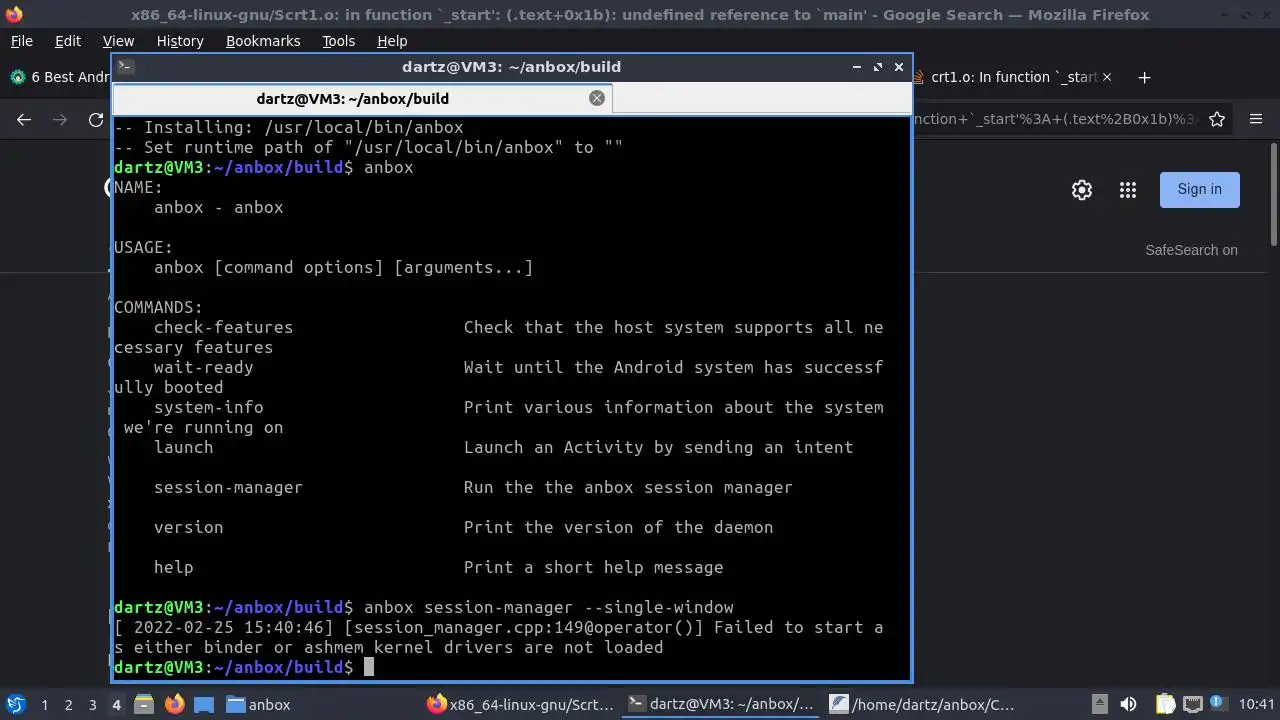Open the View menu in Firefox
The width and height of the screenshot is (1280, 720).
(x=118, y=41)
